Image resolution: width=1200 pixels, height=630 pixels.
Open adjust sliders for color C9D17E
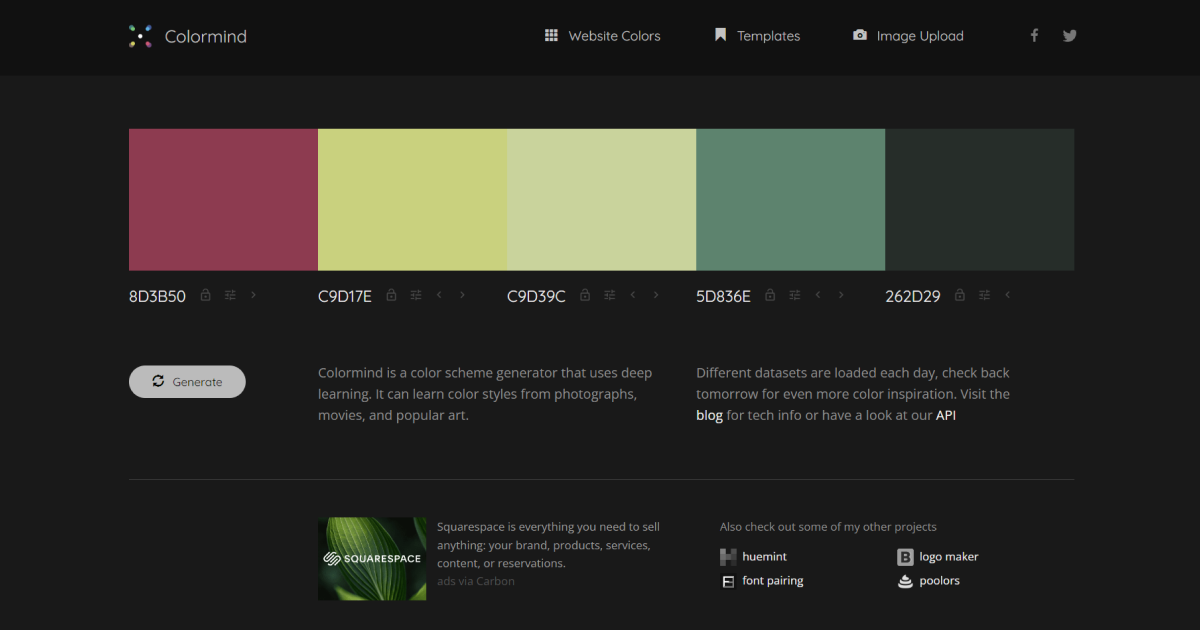click(416, 295)
